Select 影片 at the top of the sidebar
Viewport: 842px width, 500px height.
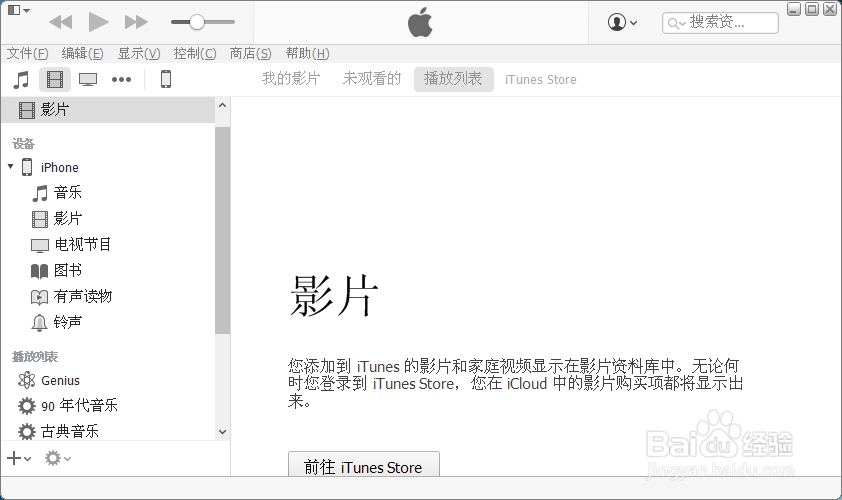[108, 110]
